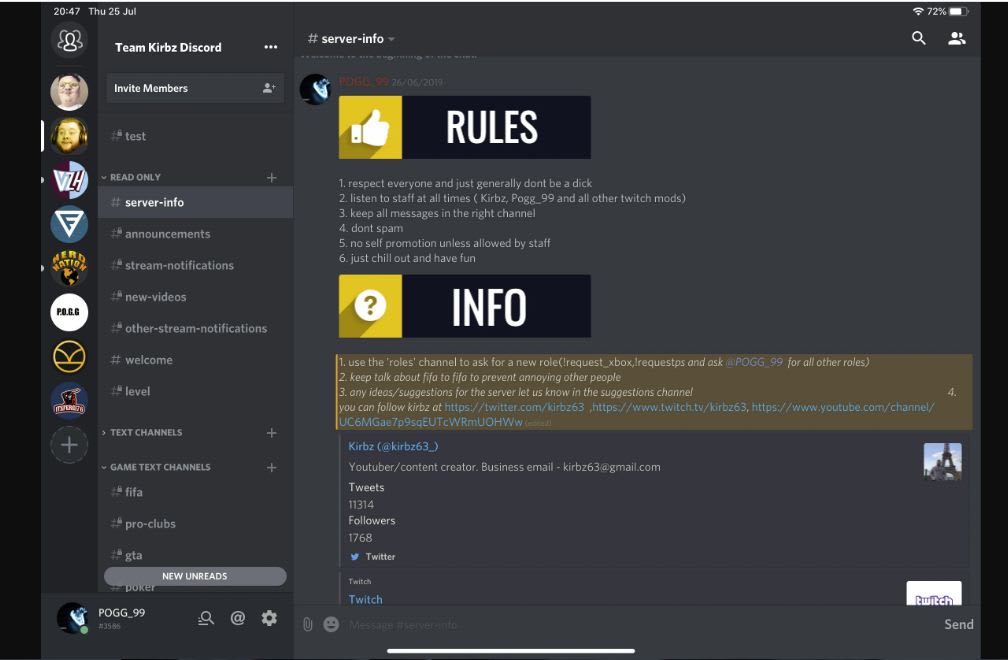This screenshot has height=660, width=1008.
Task: Open the Twitch logo embed thumbnail
Action: coord(933,593)
